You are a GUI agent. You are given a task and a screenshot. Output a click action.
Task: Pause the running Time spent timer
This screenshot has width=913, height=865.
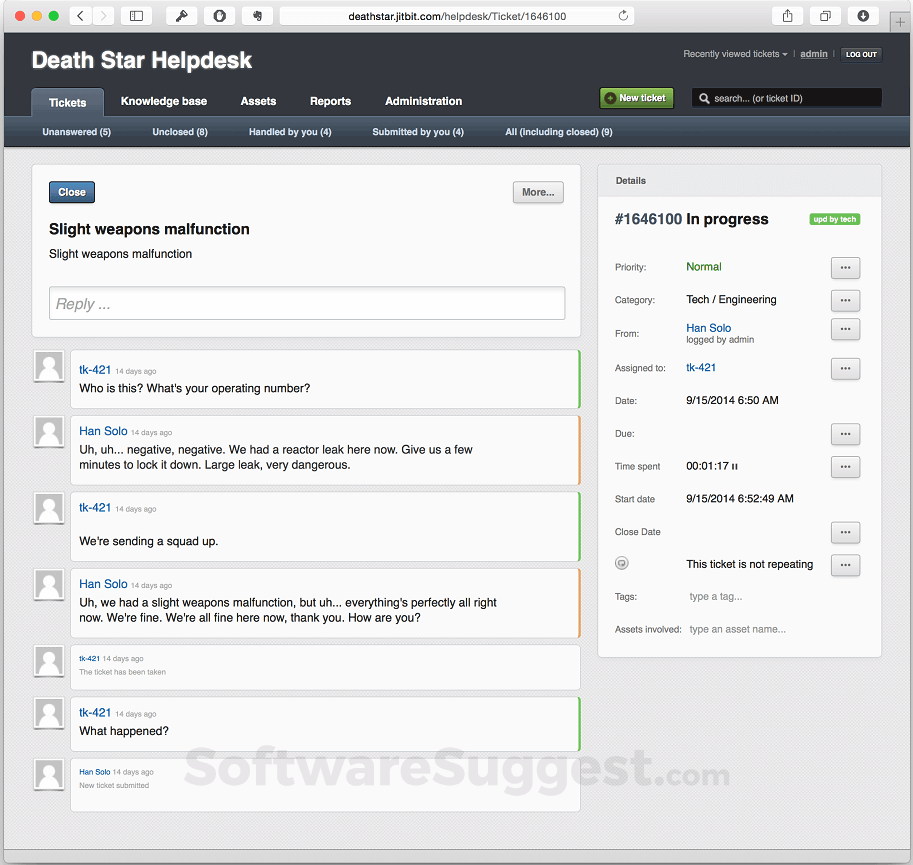[734, 464]
